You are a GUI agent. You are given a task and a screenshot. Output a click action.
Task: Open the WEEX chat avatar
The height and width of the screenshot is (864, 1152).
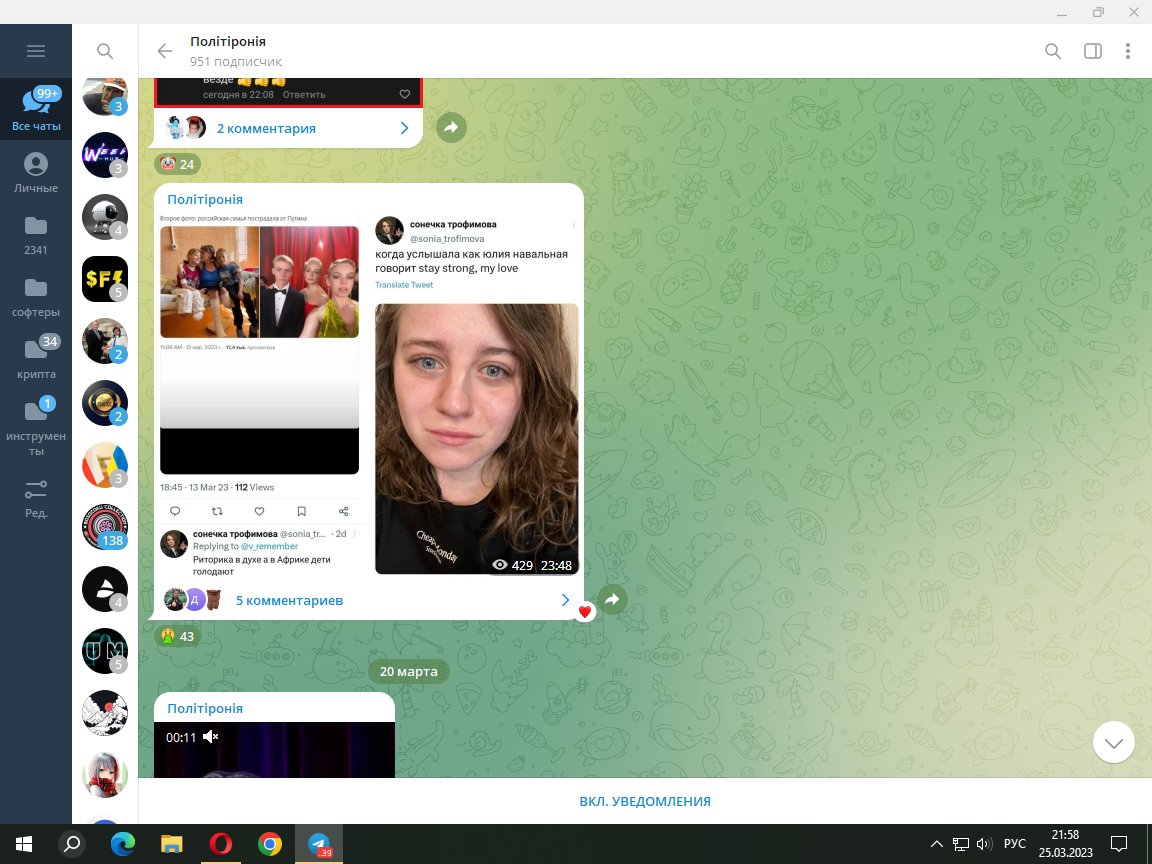point(105,155)
